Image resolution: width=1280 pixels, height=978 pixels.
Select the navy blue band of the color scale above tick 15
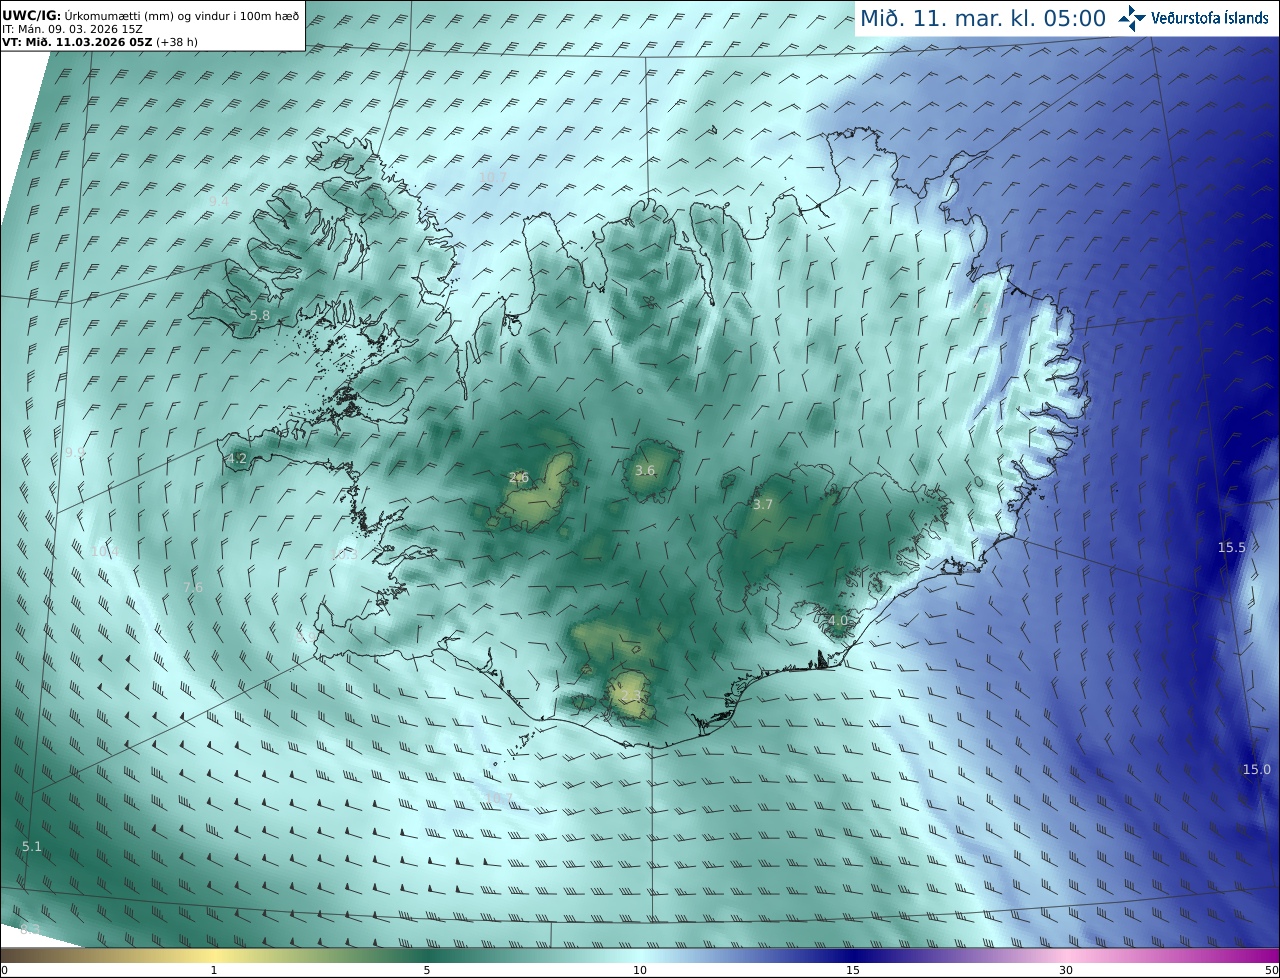coord(853,955)
